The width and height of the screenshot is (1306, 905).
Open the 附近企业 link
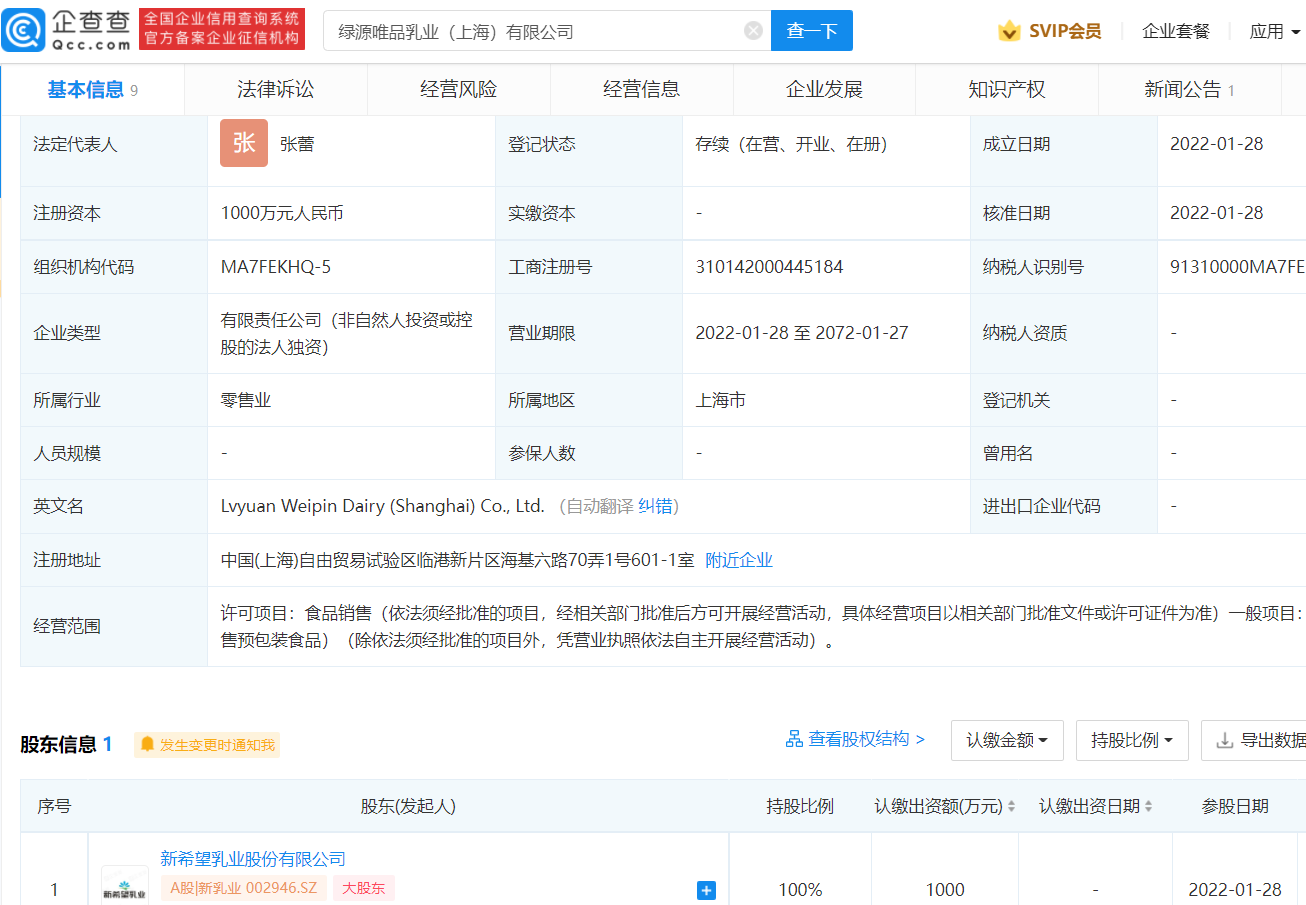[x=739, y=560]
